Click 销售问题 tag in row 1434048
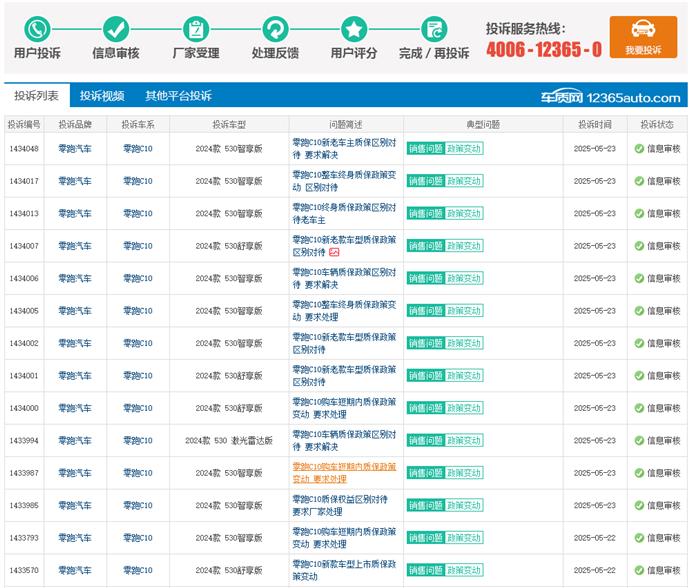 425,149
